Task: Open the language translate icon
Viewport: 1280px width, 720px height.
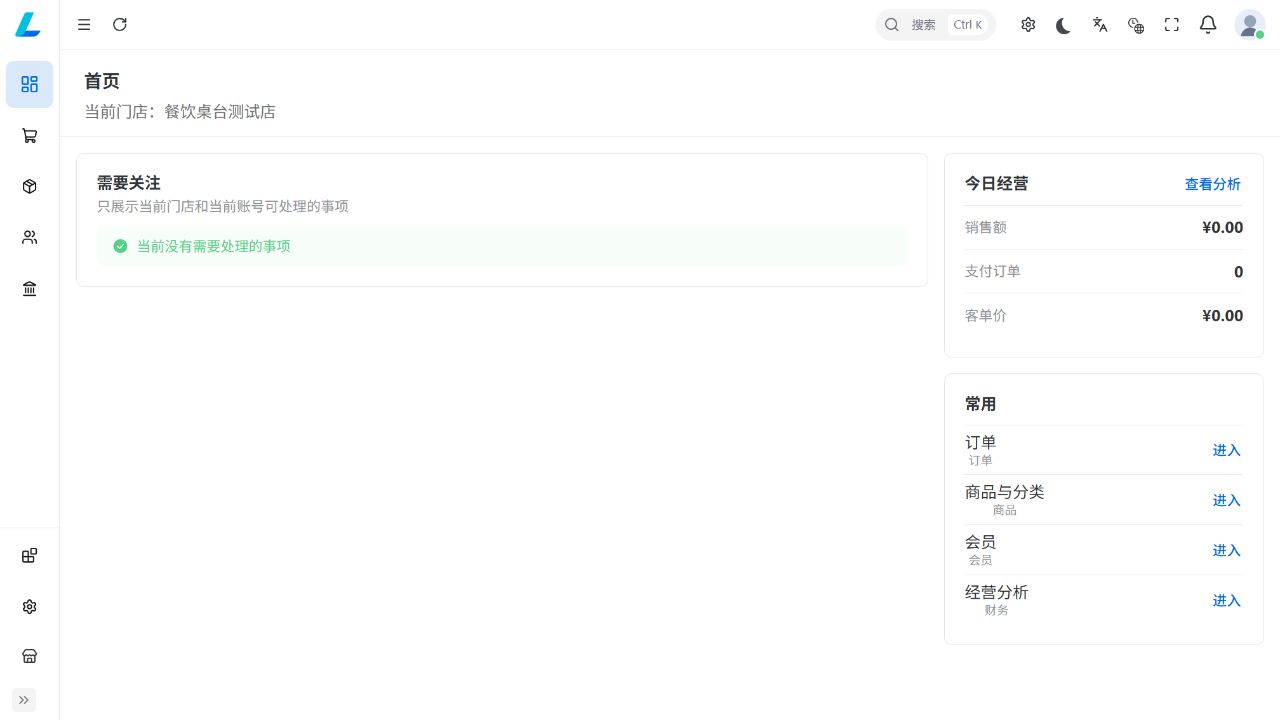Action: click(1100, 25)
